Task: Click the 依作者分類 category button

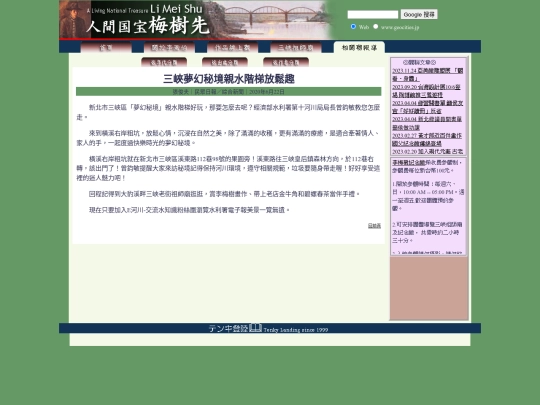Action: click(286, 62)
